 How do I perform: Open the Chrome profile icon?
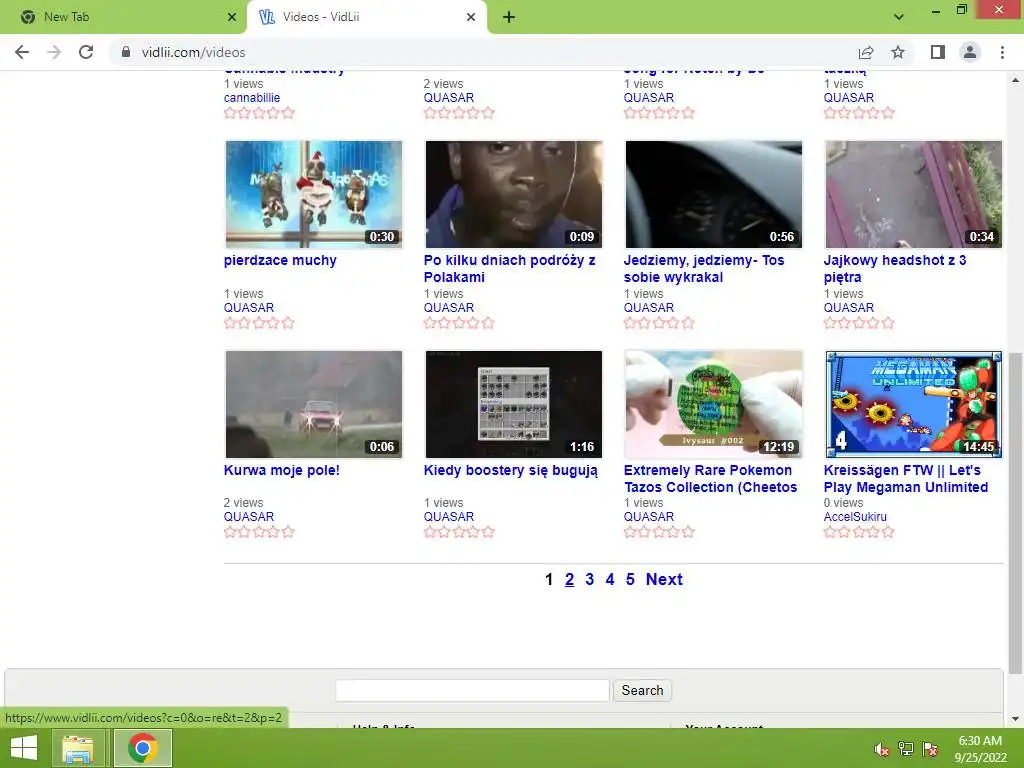(x=970, y=52)
